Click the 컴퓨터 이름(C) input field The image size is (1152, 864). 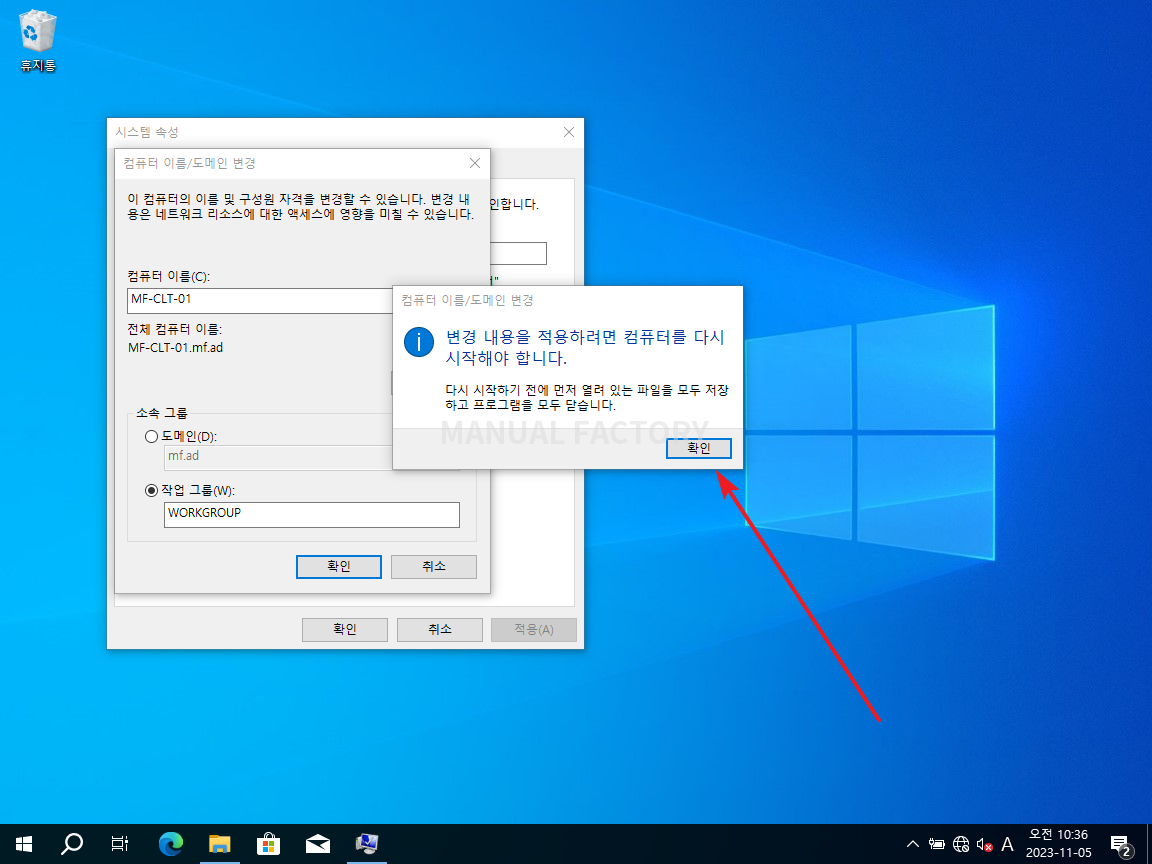[x=260, y=300]
